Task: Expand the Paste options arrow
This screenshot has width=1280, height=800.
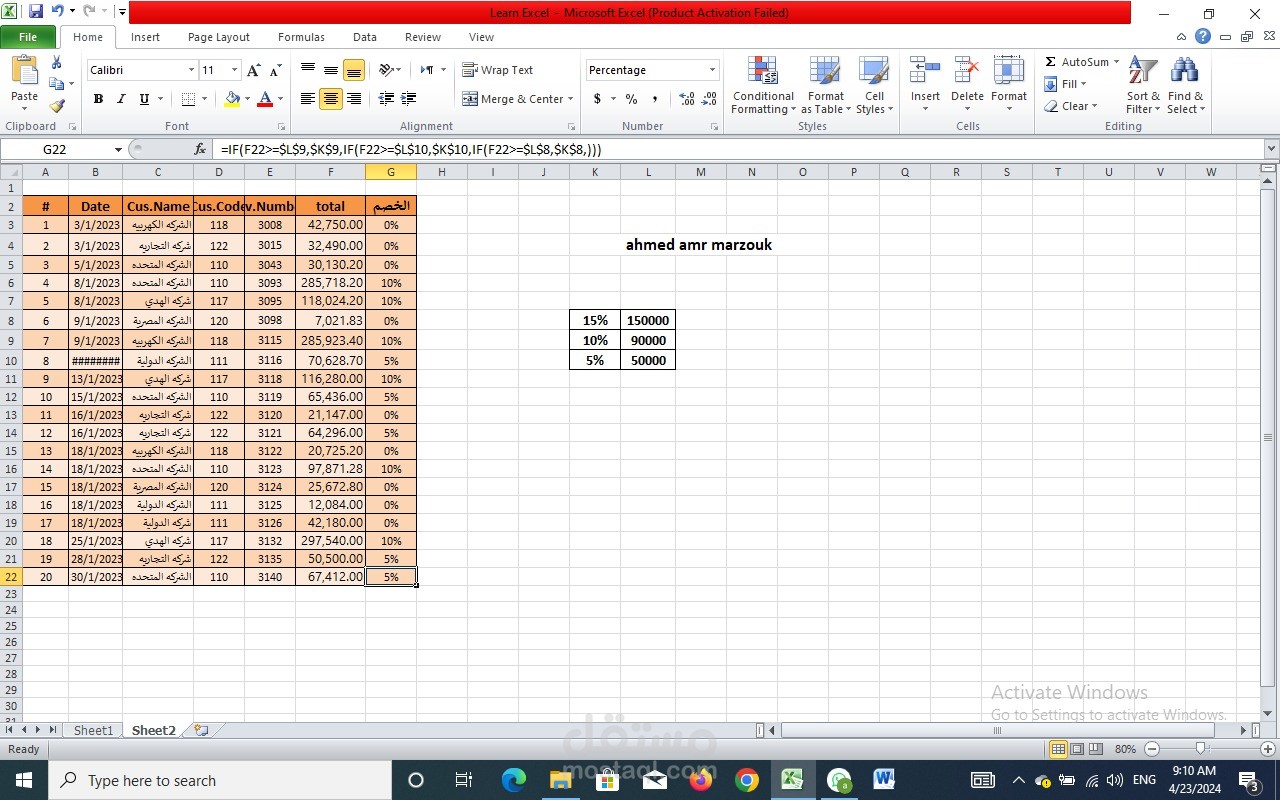Action: pos(25,108)
